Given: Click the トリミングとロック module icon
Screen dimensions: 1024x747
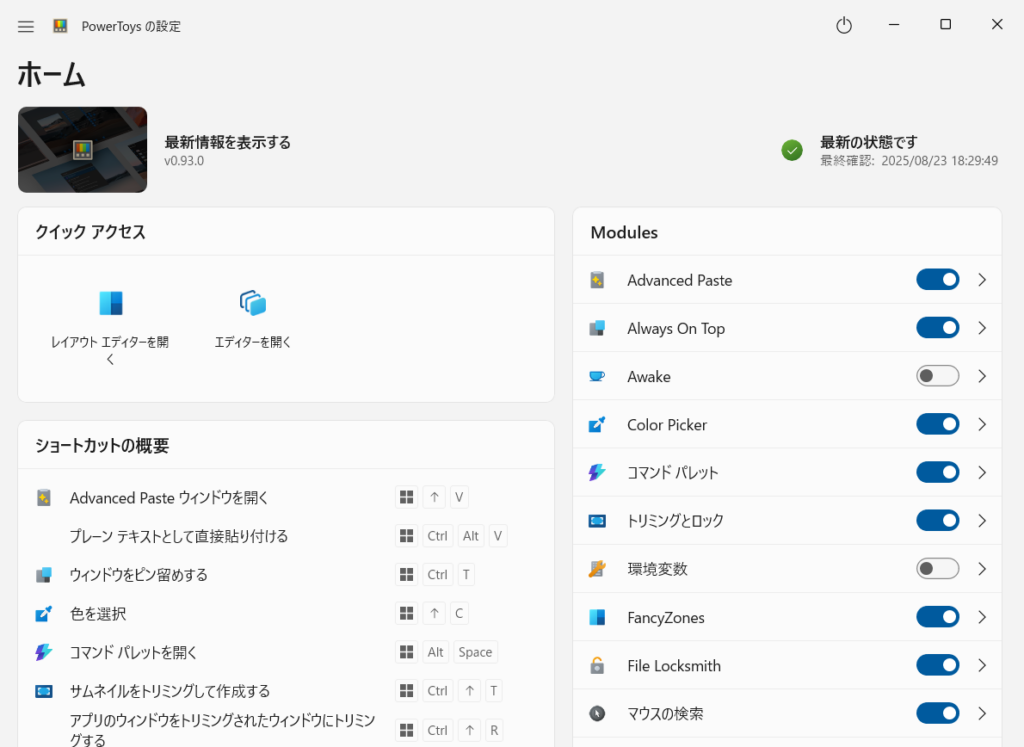Looking at the screenshot, I should [597, 521].
